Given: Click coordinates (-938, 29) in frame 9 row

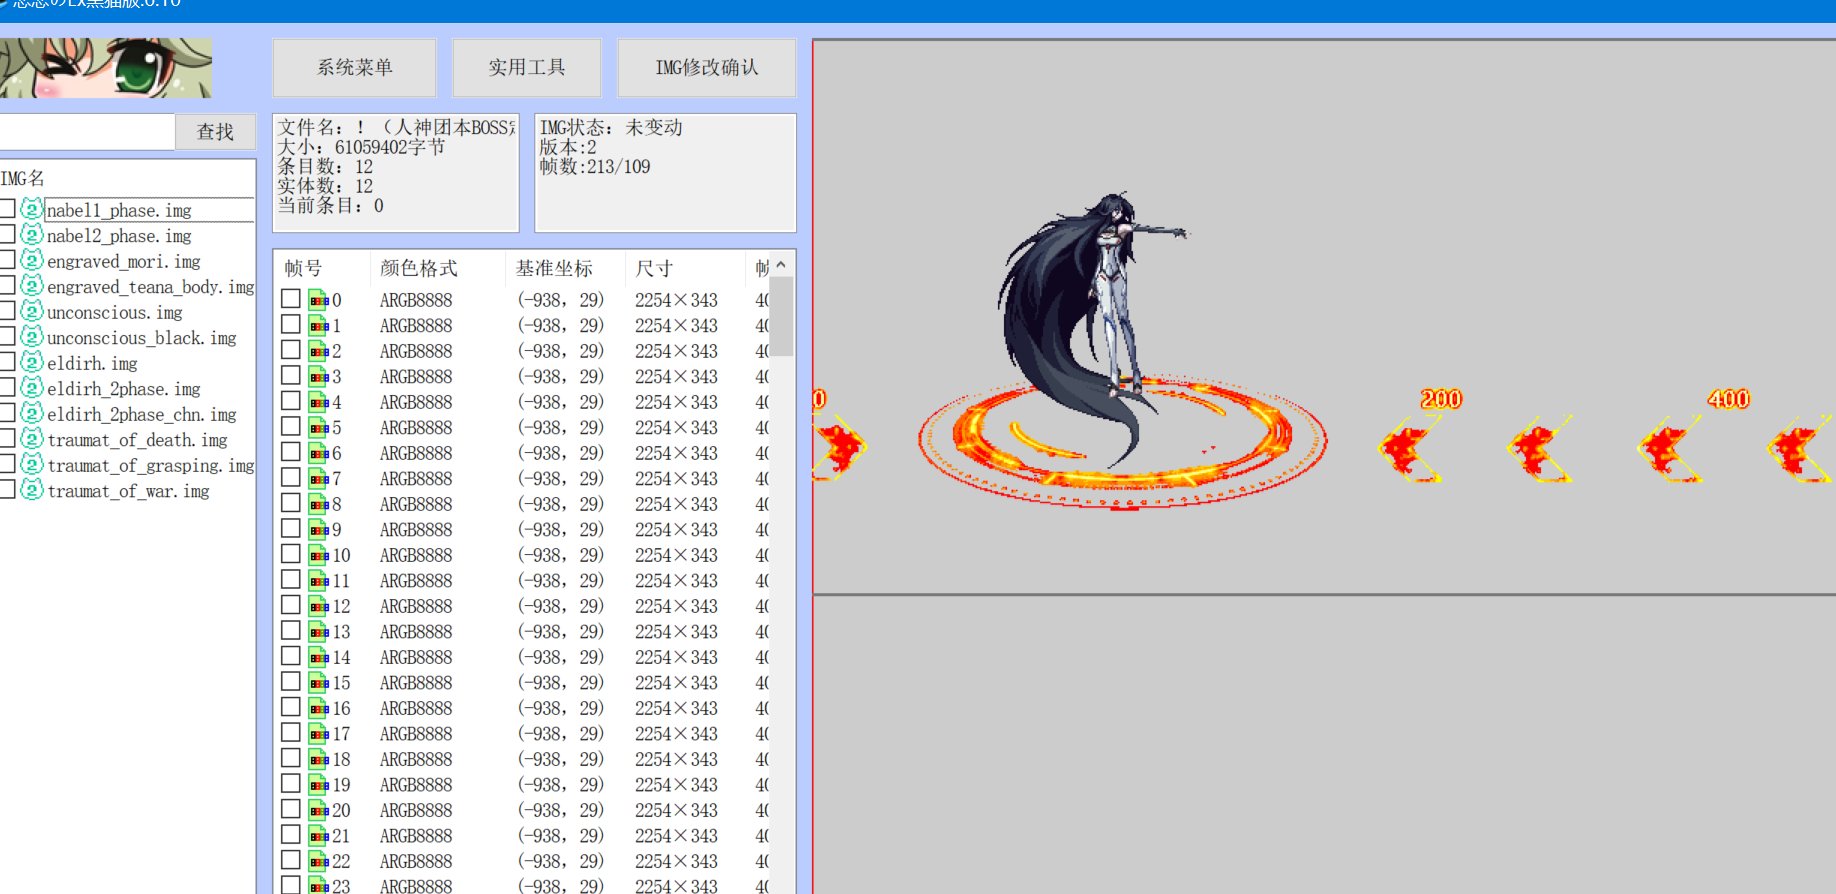Looking at the screenshot, I should point(561,529).
